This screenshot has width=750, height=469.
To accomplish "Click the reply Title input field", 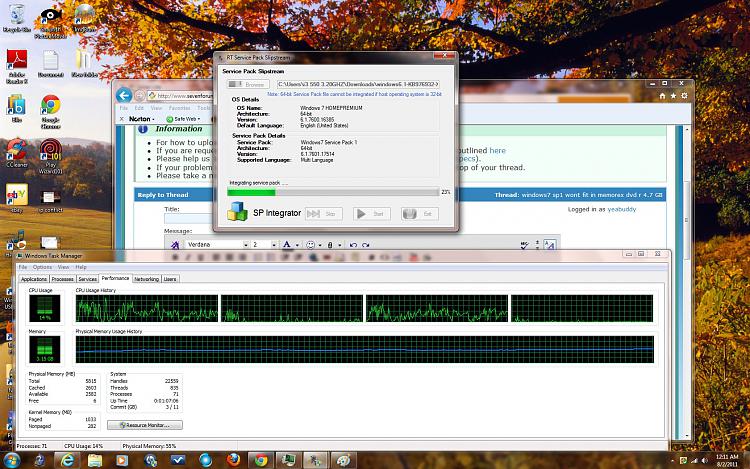I will [x=189, y=218].
